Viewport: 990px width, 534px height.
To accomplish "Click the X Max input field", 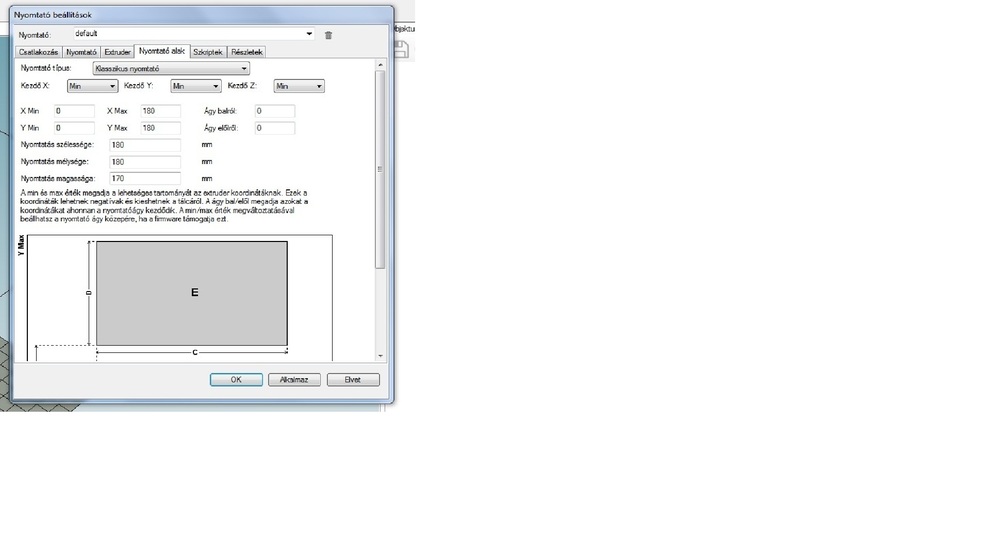I will point(160,111).
